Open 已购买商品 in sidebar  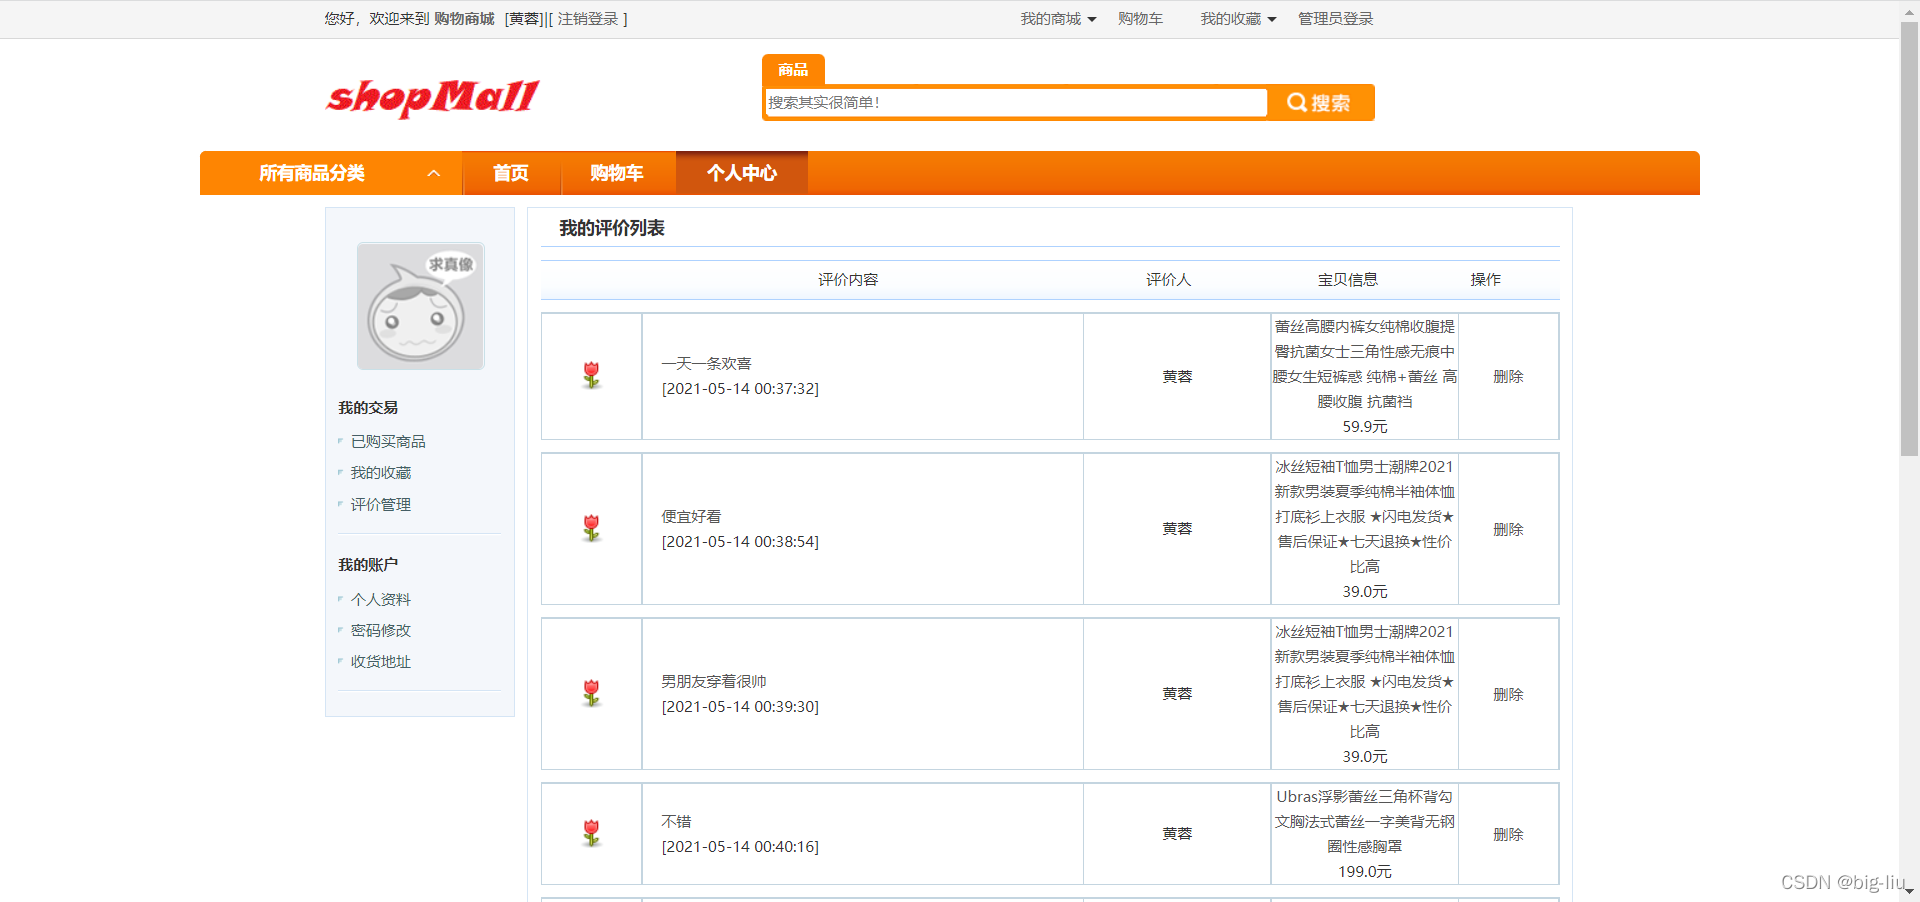point(388,441)
